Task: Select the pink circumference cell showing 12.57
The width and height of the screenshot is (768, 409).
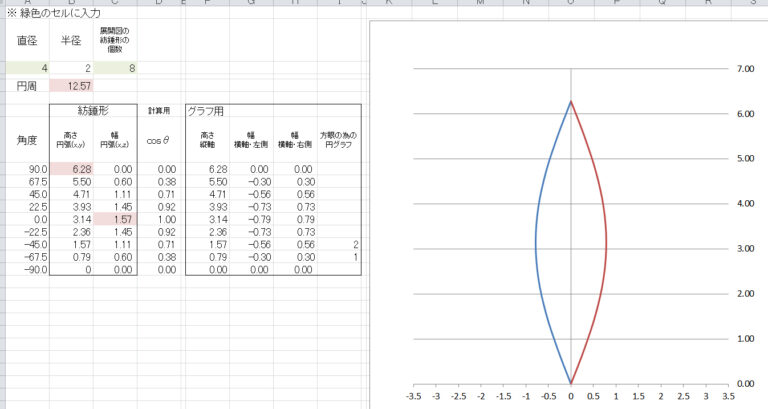Action: (x=71, y=87)
